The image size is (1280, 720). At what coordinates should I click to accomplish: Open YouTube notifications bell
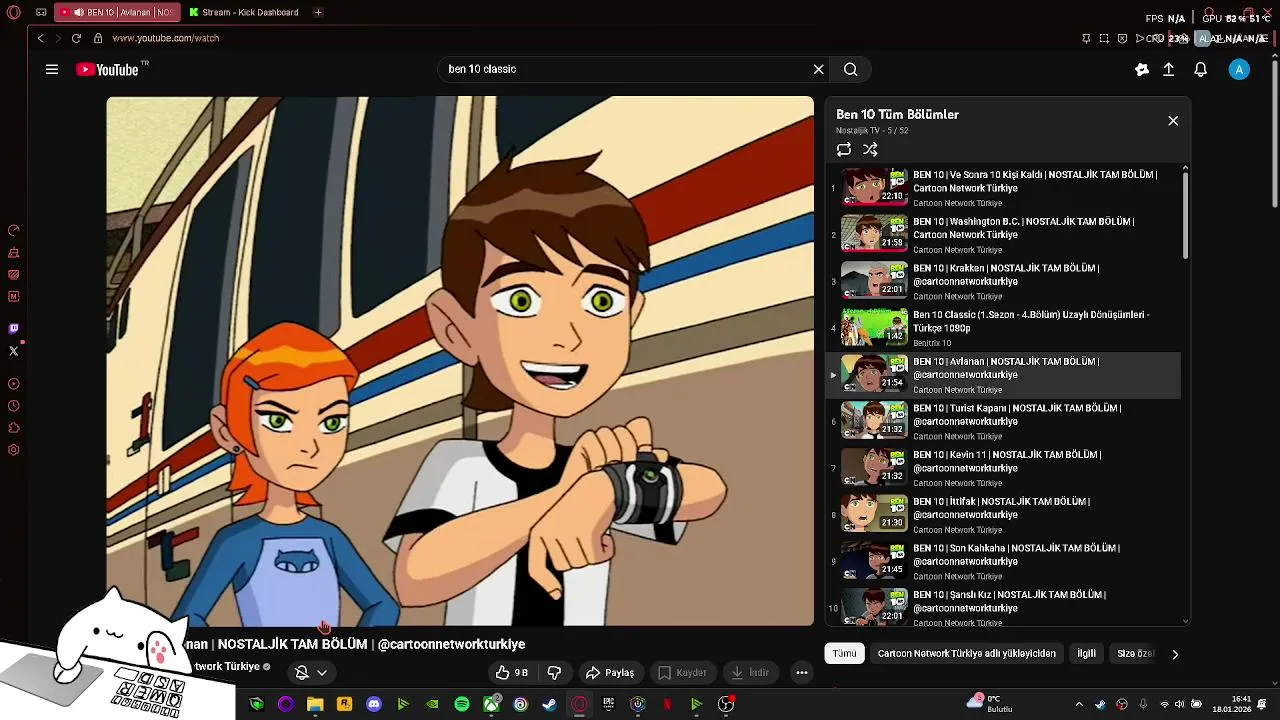1201,69
